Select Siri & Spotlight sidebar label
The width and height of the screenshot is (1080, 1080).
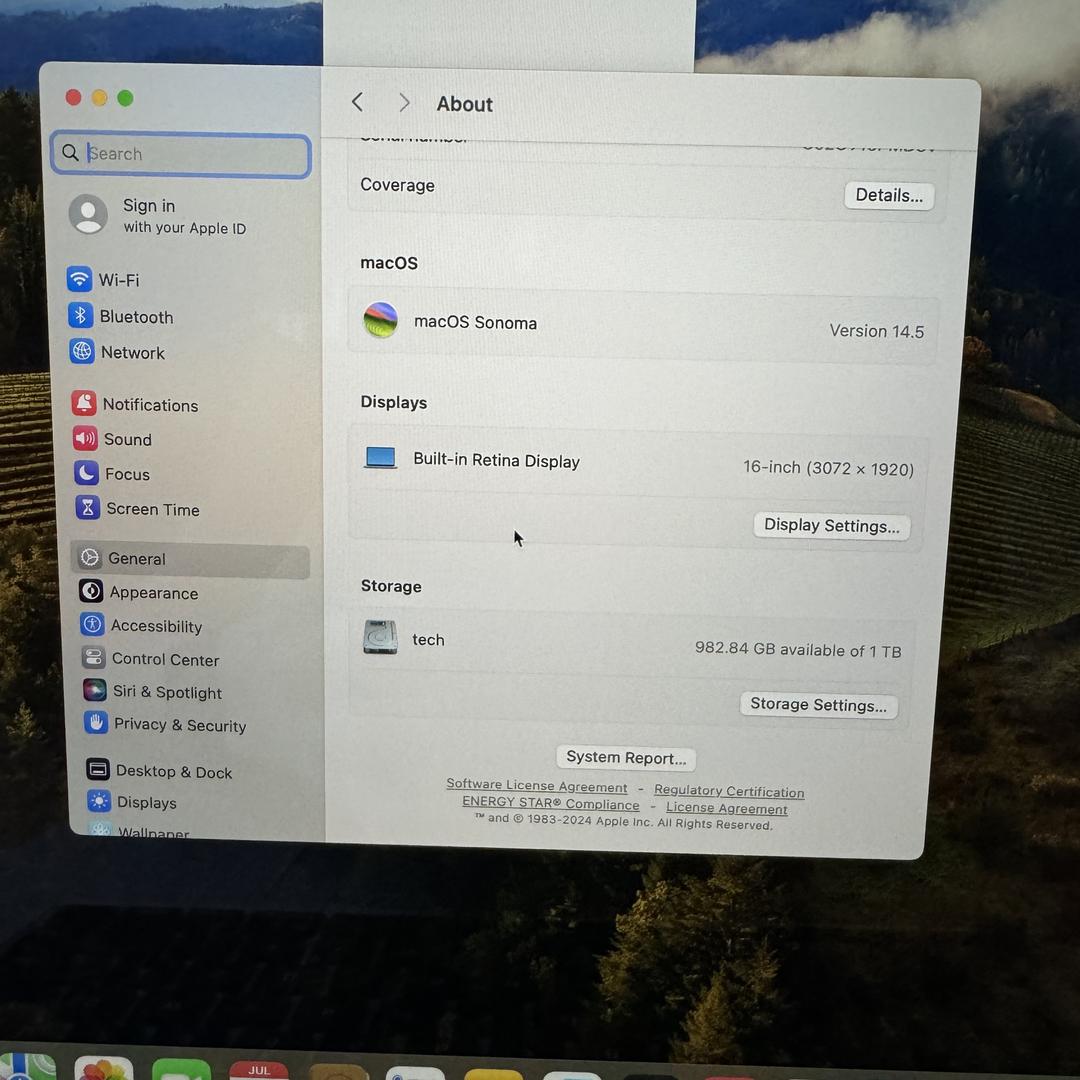tap(167, 692)
